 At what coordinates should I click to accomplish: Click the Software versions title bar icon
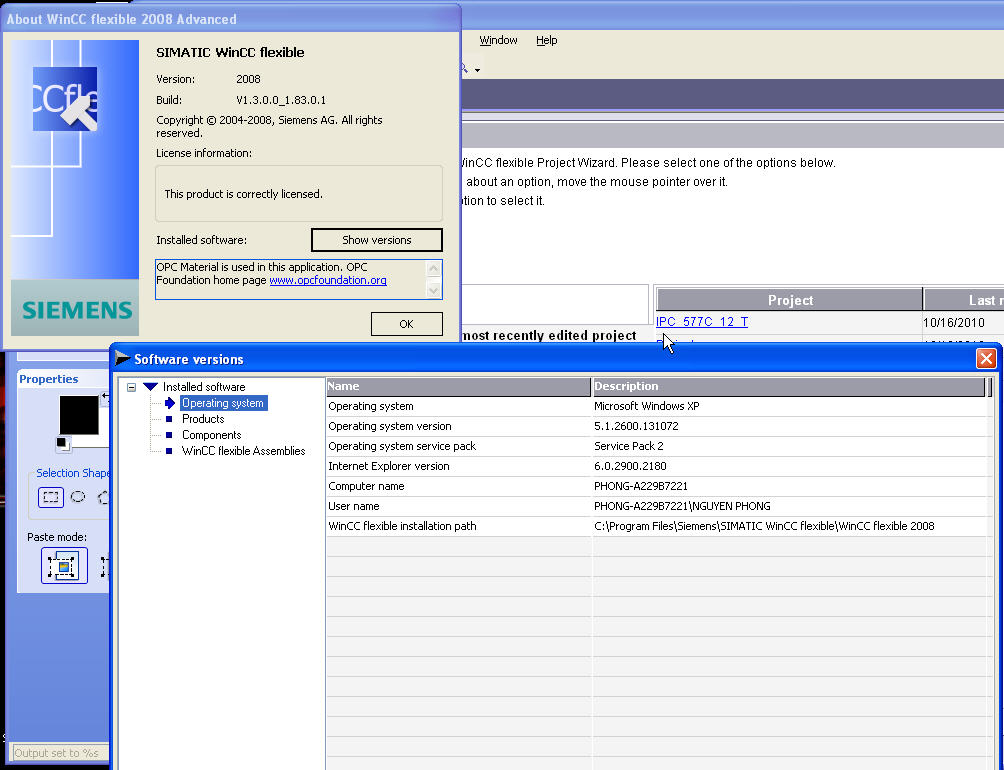123,359
